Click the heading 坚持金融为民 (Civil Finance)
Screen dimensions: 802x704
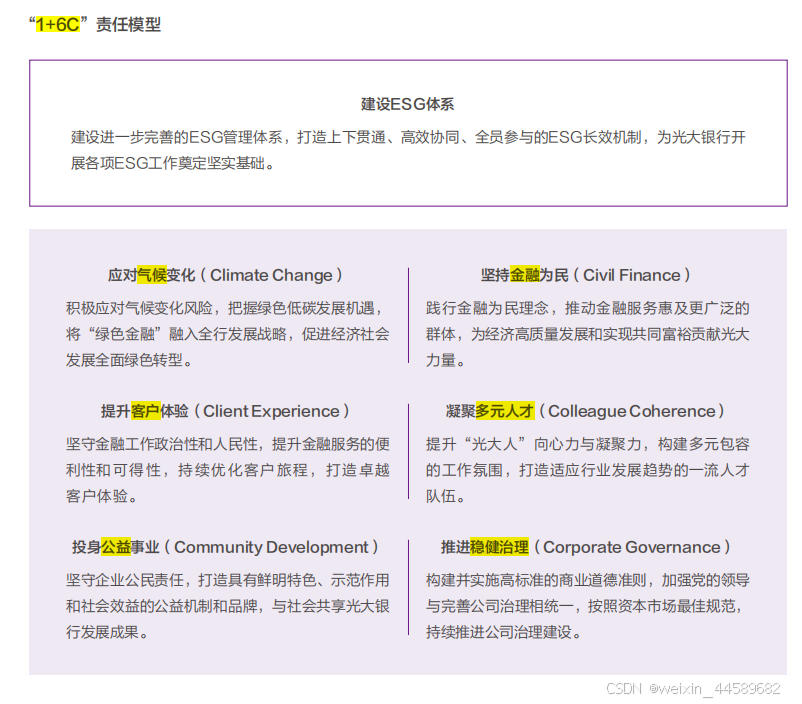[x=586, y=275]
